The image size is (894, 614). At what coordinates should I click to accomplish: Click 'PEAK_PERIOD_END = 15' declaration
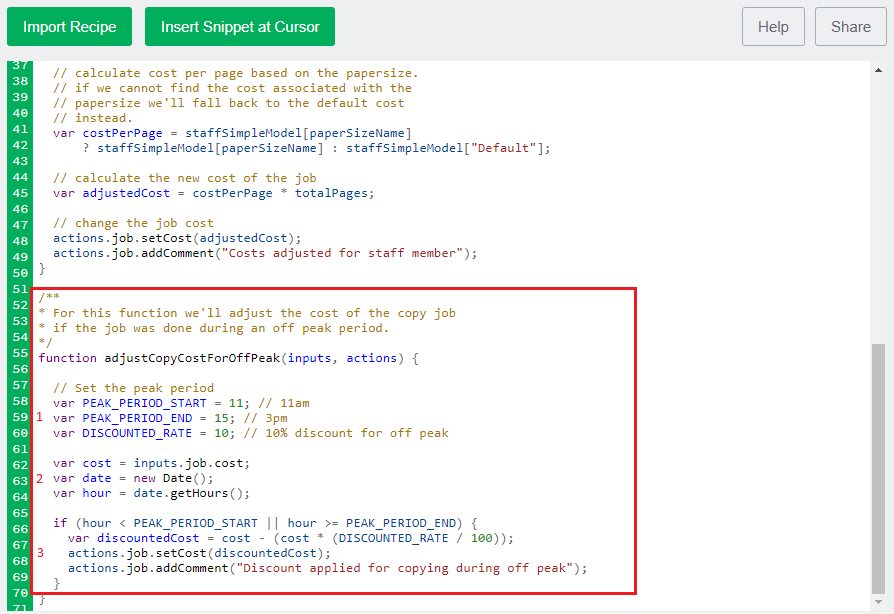tap(155, 418)
